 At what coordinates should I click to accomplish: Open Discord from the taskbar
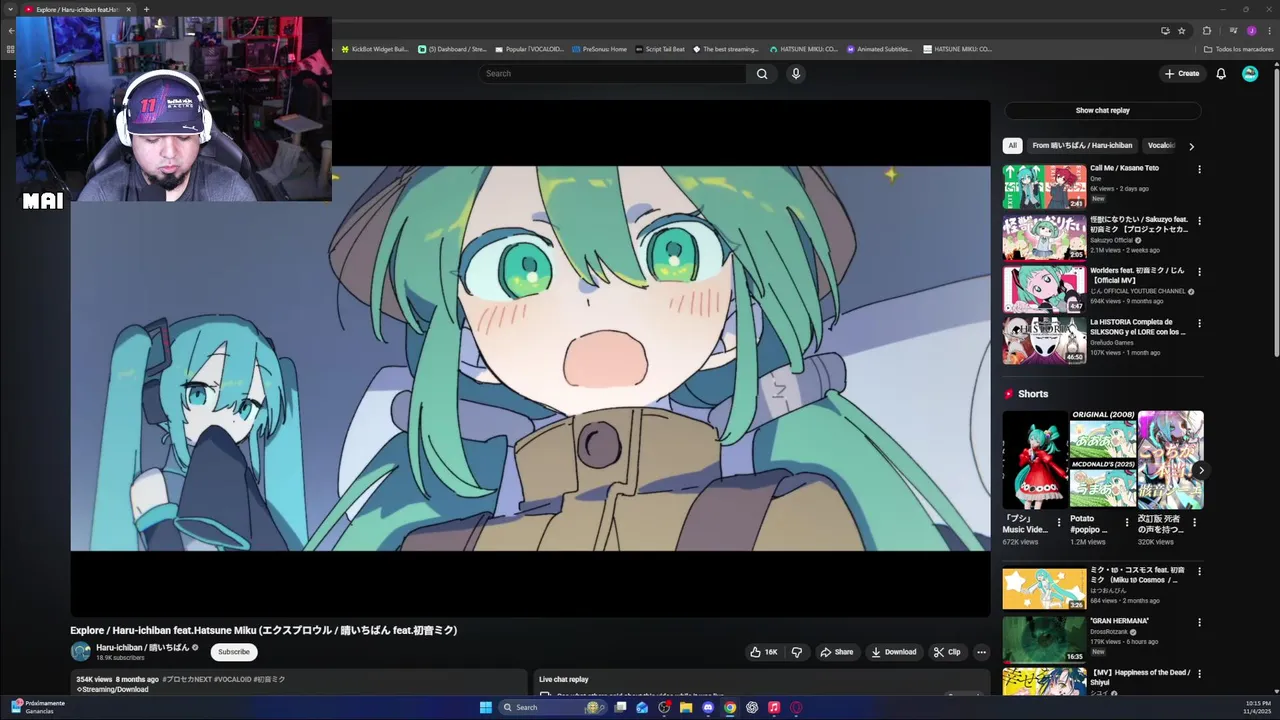tap(708, 707)
